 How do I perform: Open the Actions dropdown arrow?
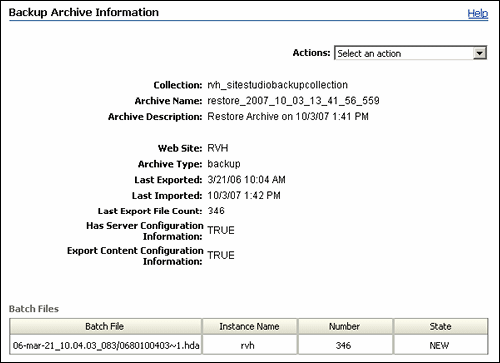coord(479,53)
